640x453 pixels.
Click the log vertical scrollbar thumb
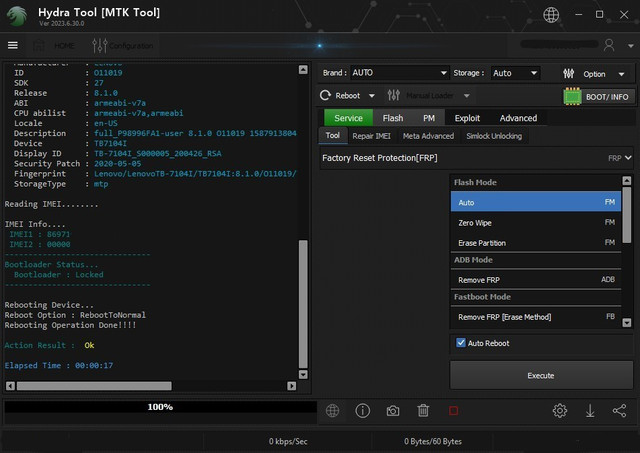point(303,304)
